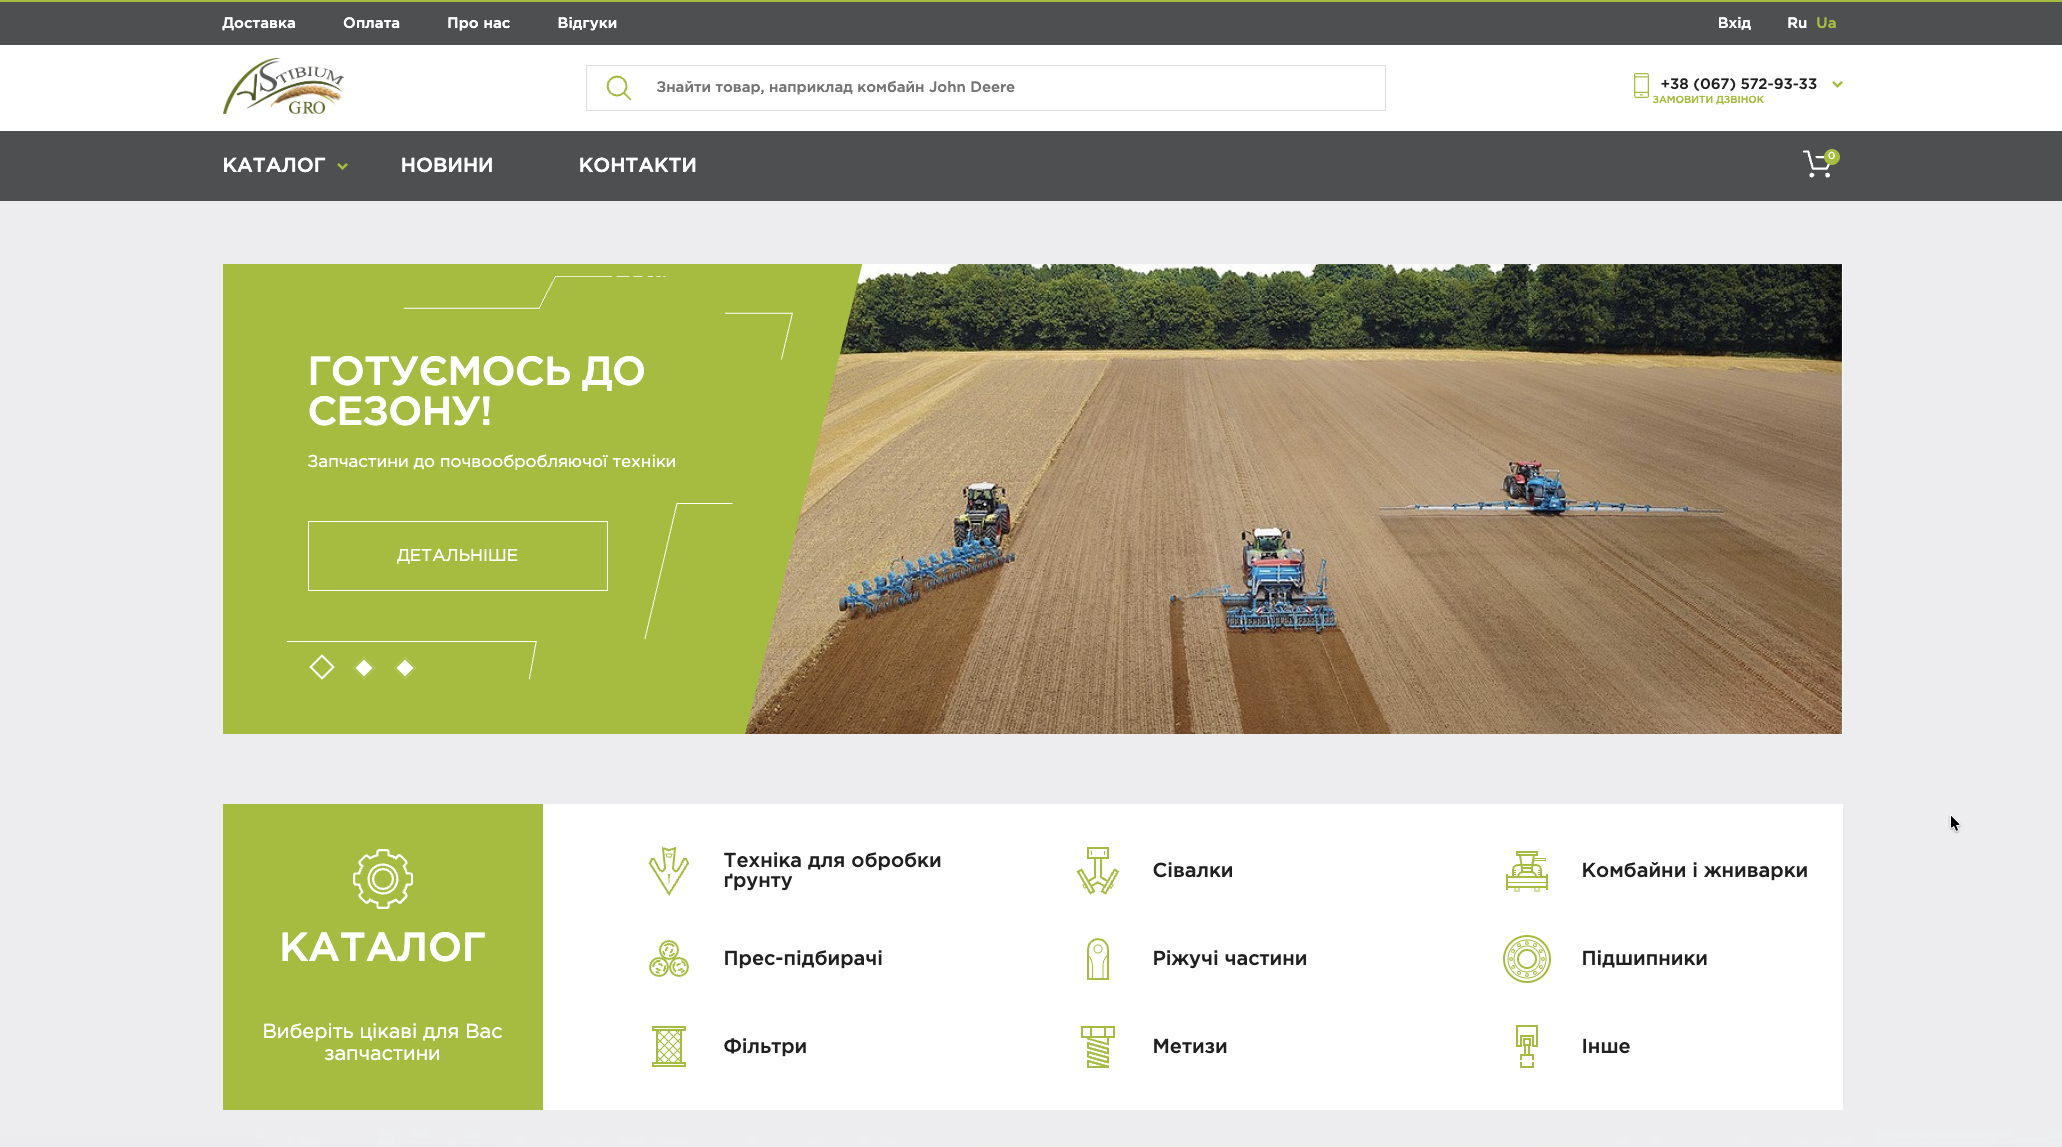The width and height of the screenshot is (2062, 1147).
Task: Click the seeders category icon
Action: pyautogui.click(x=1097, y=871)
